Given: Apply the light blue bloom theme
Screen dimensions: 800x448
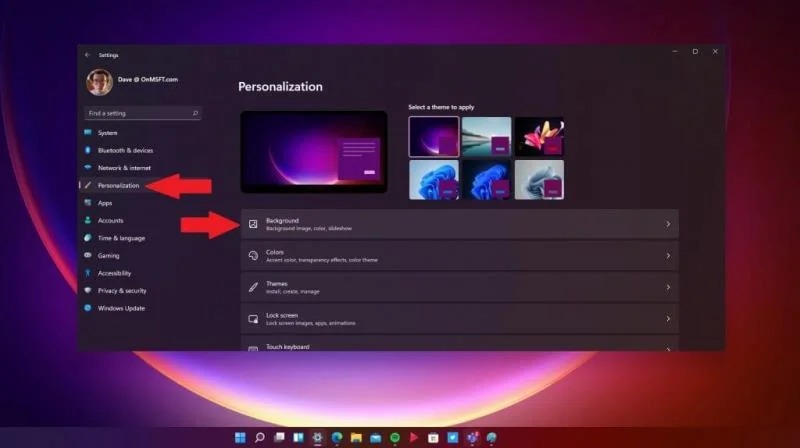Looking at the screenshot, I should click(434, 180).
